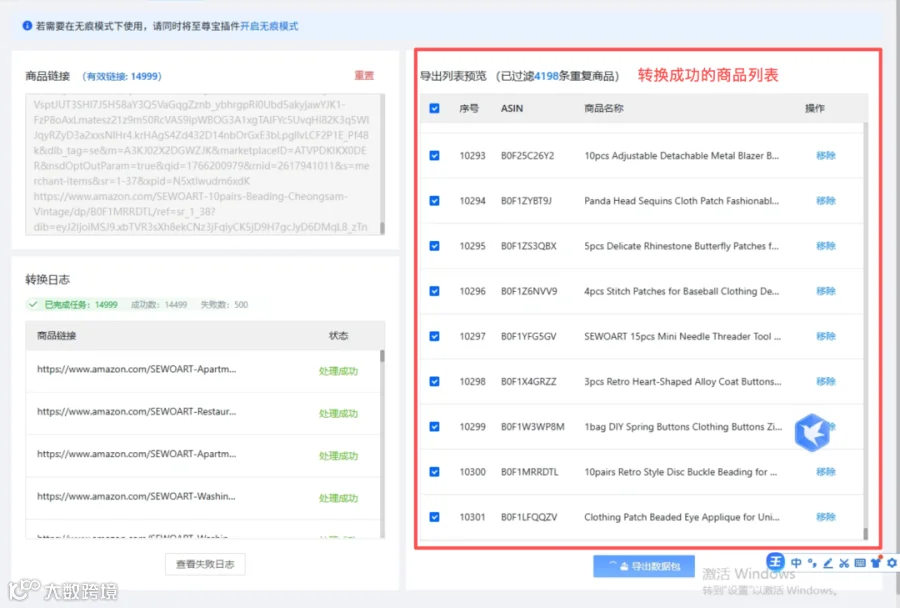Image resolution: width=900 pixels, height=608 pixels.
Task: Click the 4198 filtered duplicates number
Action: (546, 76)
